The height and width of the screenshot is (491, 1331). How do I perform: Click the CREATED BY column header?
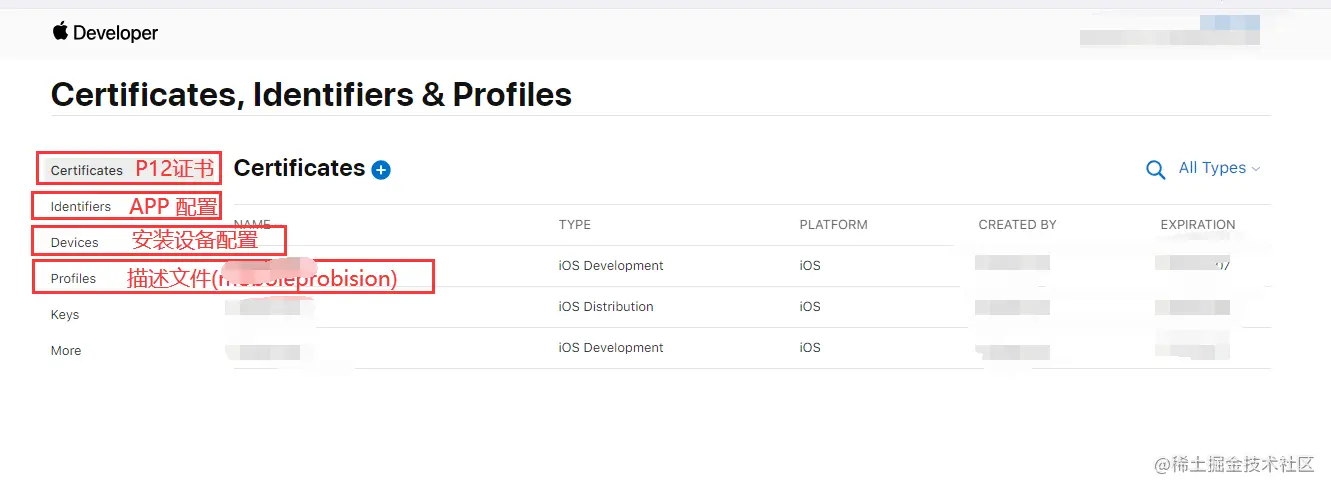coord(1017,225)
